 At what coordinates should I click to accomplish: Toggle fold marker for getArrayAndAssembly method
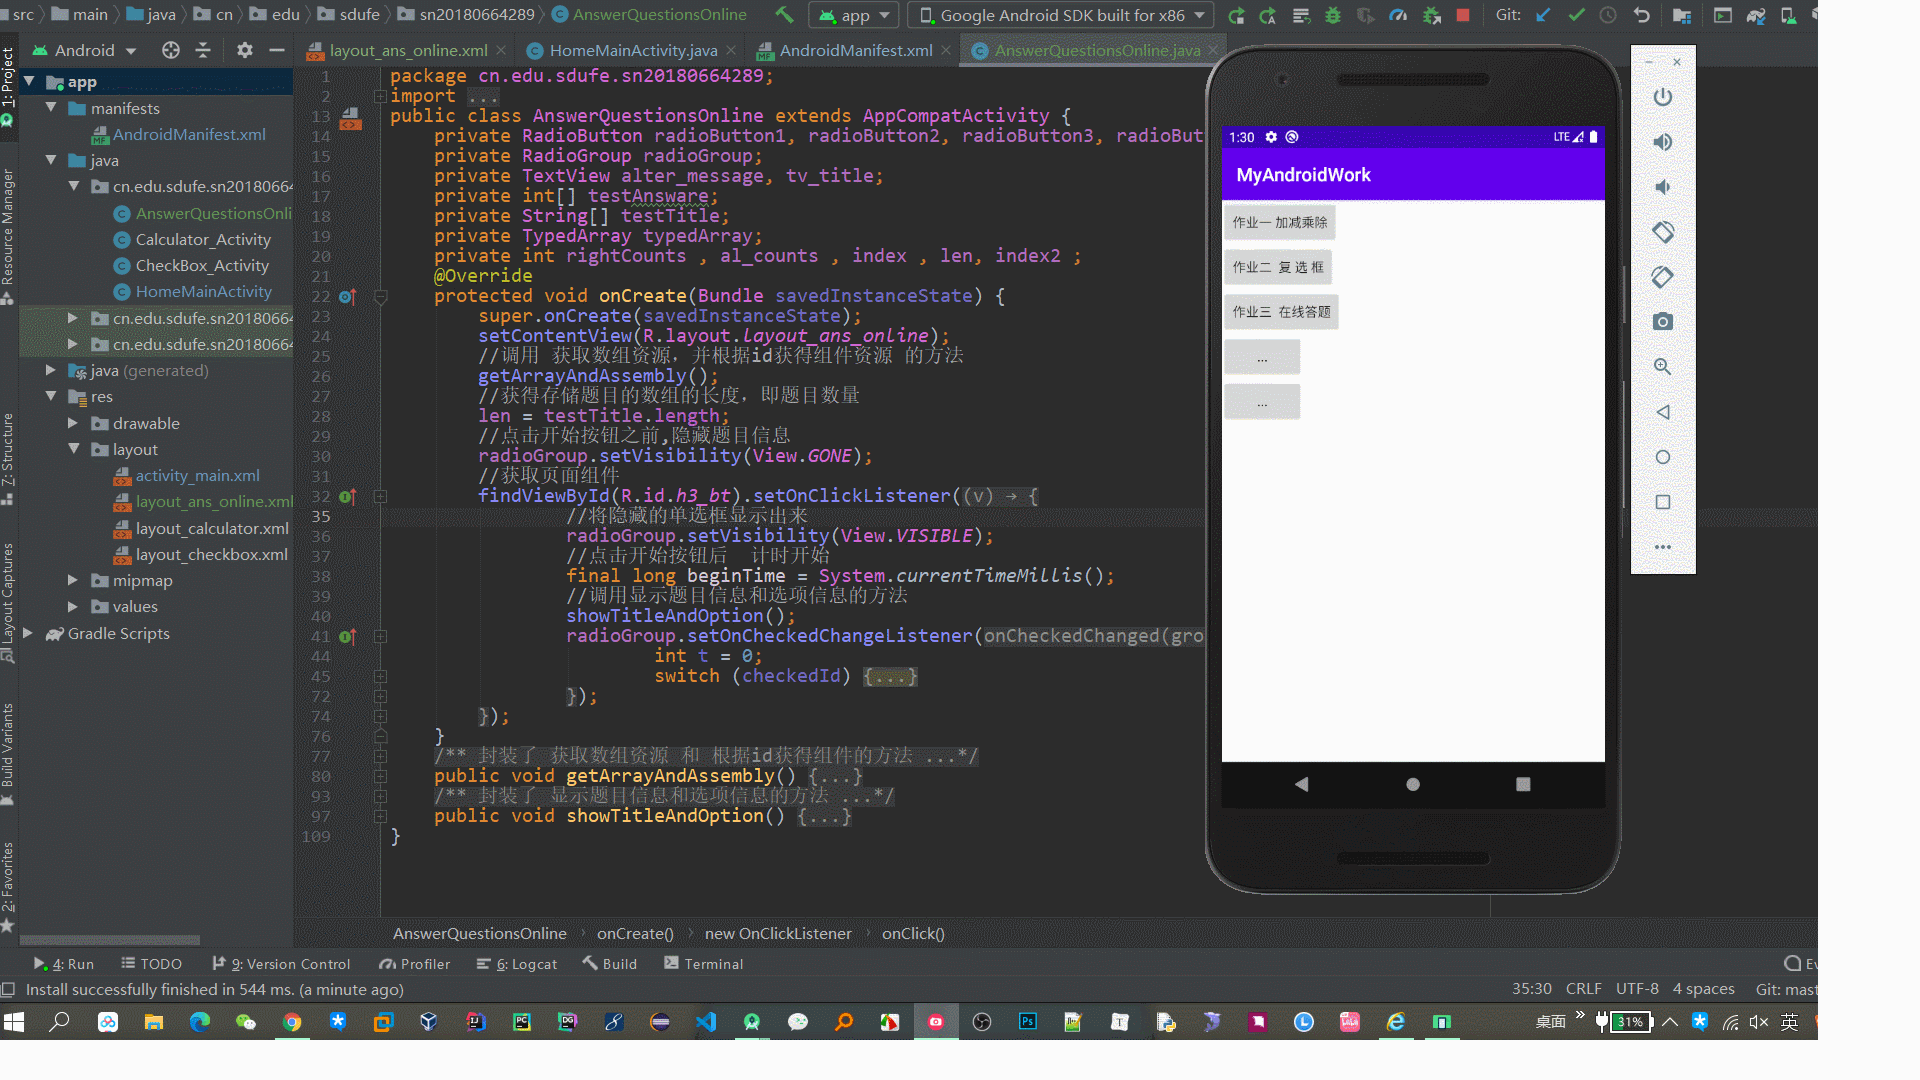[380, 776]
